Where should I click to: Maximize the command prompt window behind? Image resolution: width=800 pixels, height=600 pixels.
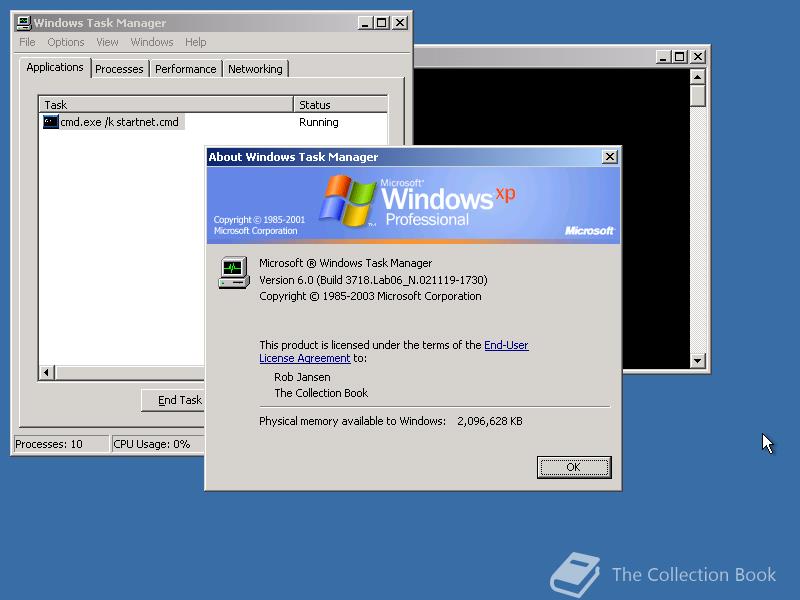[680, 57]
